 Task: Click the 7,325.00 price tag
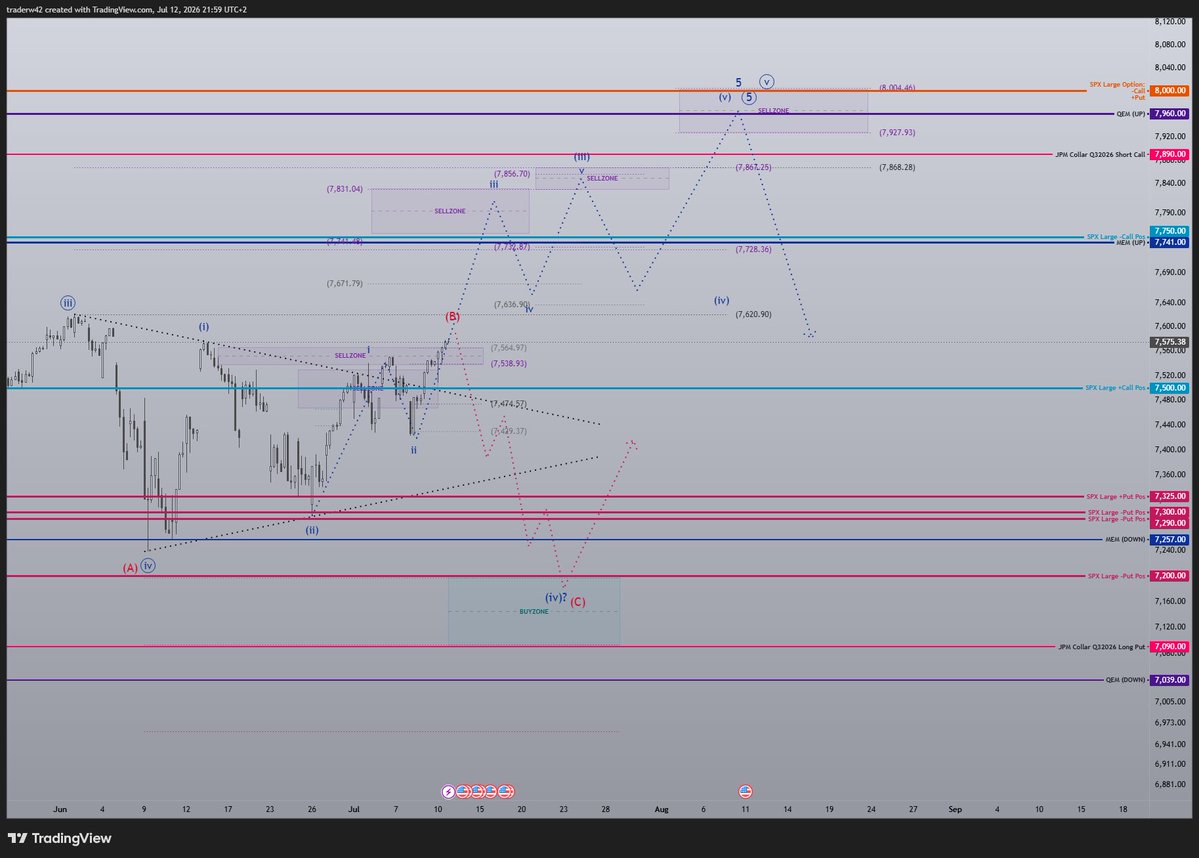(x=1170, y=496)
